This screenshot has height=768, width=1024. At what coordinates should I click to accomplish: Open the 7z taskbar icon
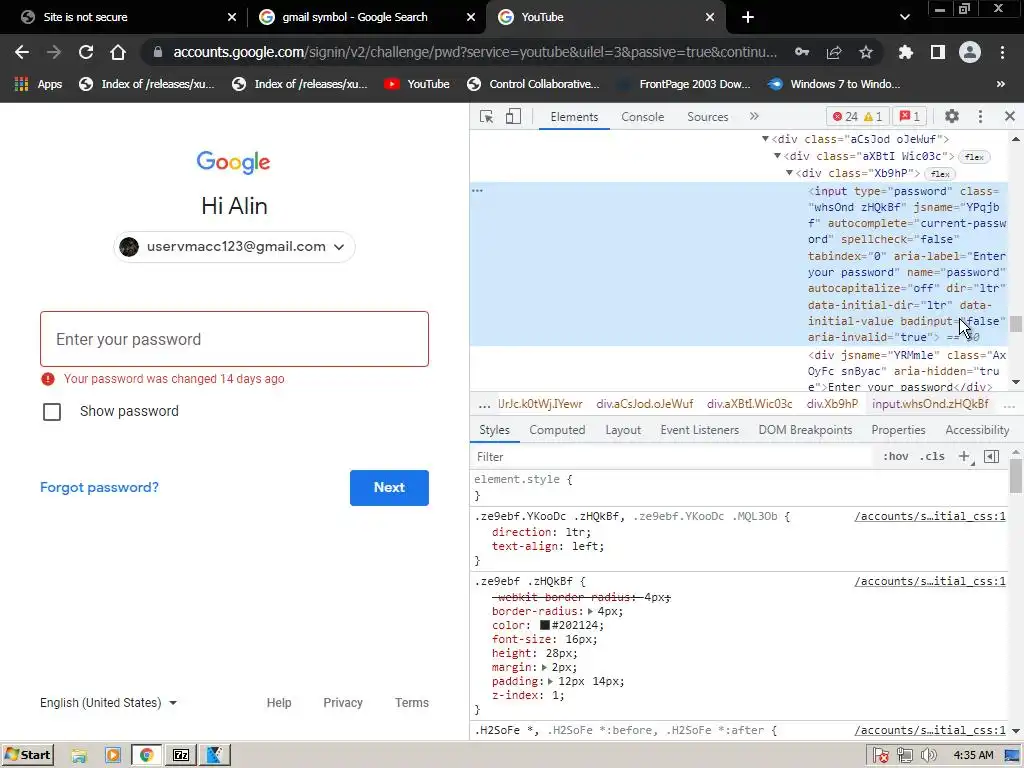pyautogui.click(x=181, y=755)
